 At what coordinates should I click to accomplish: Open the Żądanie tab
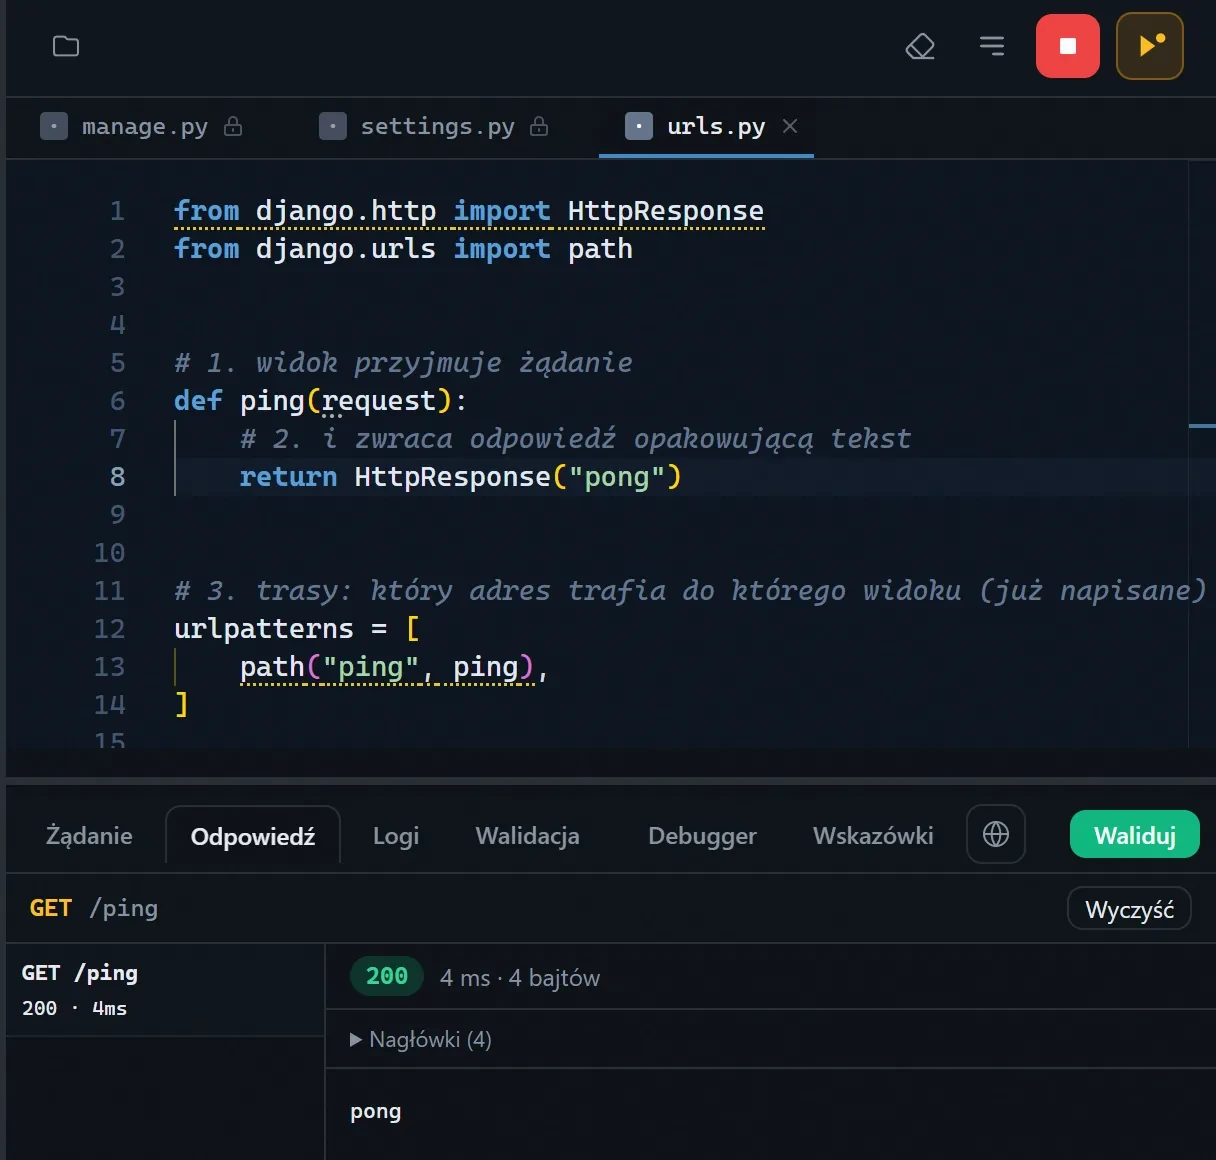(89, 835)
